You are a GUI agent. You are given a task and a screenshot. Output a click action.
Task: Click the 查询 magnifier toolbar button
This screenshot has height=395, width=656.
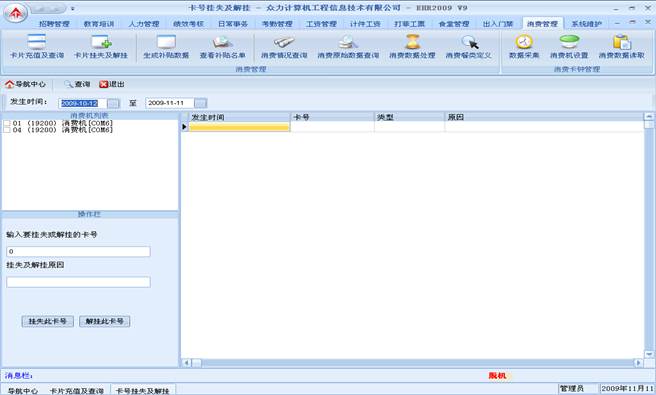coord(77,84)
